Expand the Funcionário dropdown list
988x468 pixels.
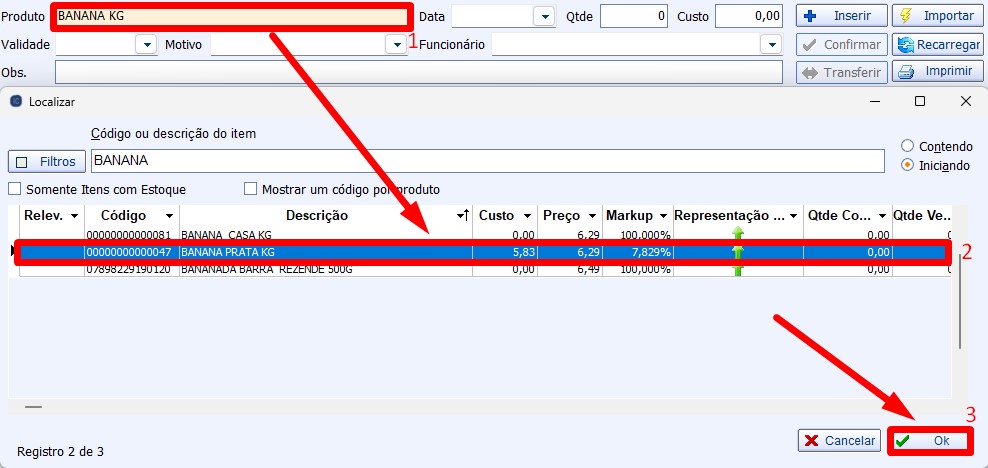pos(770,44)
